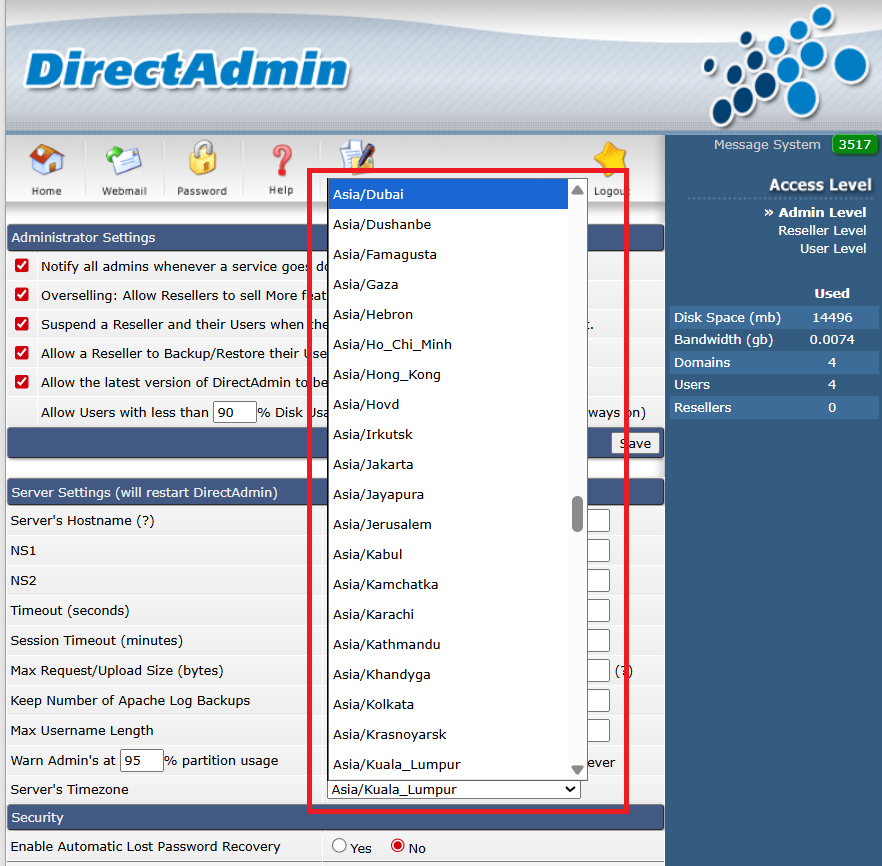Toggle Allow latest version of DirectAdmin checkbox

22,382
